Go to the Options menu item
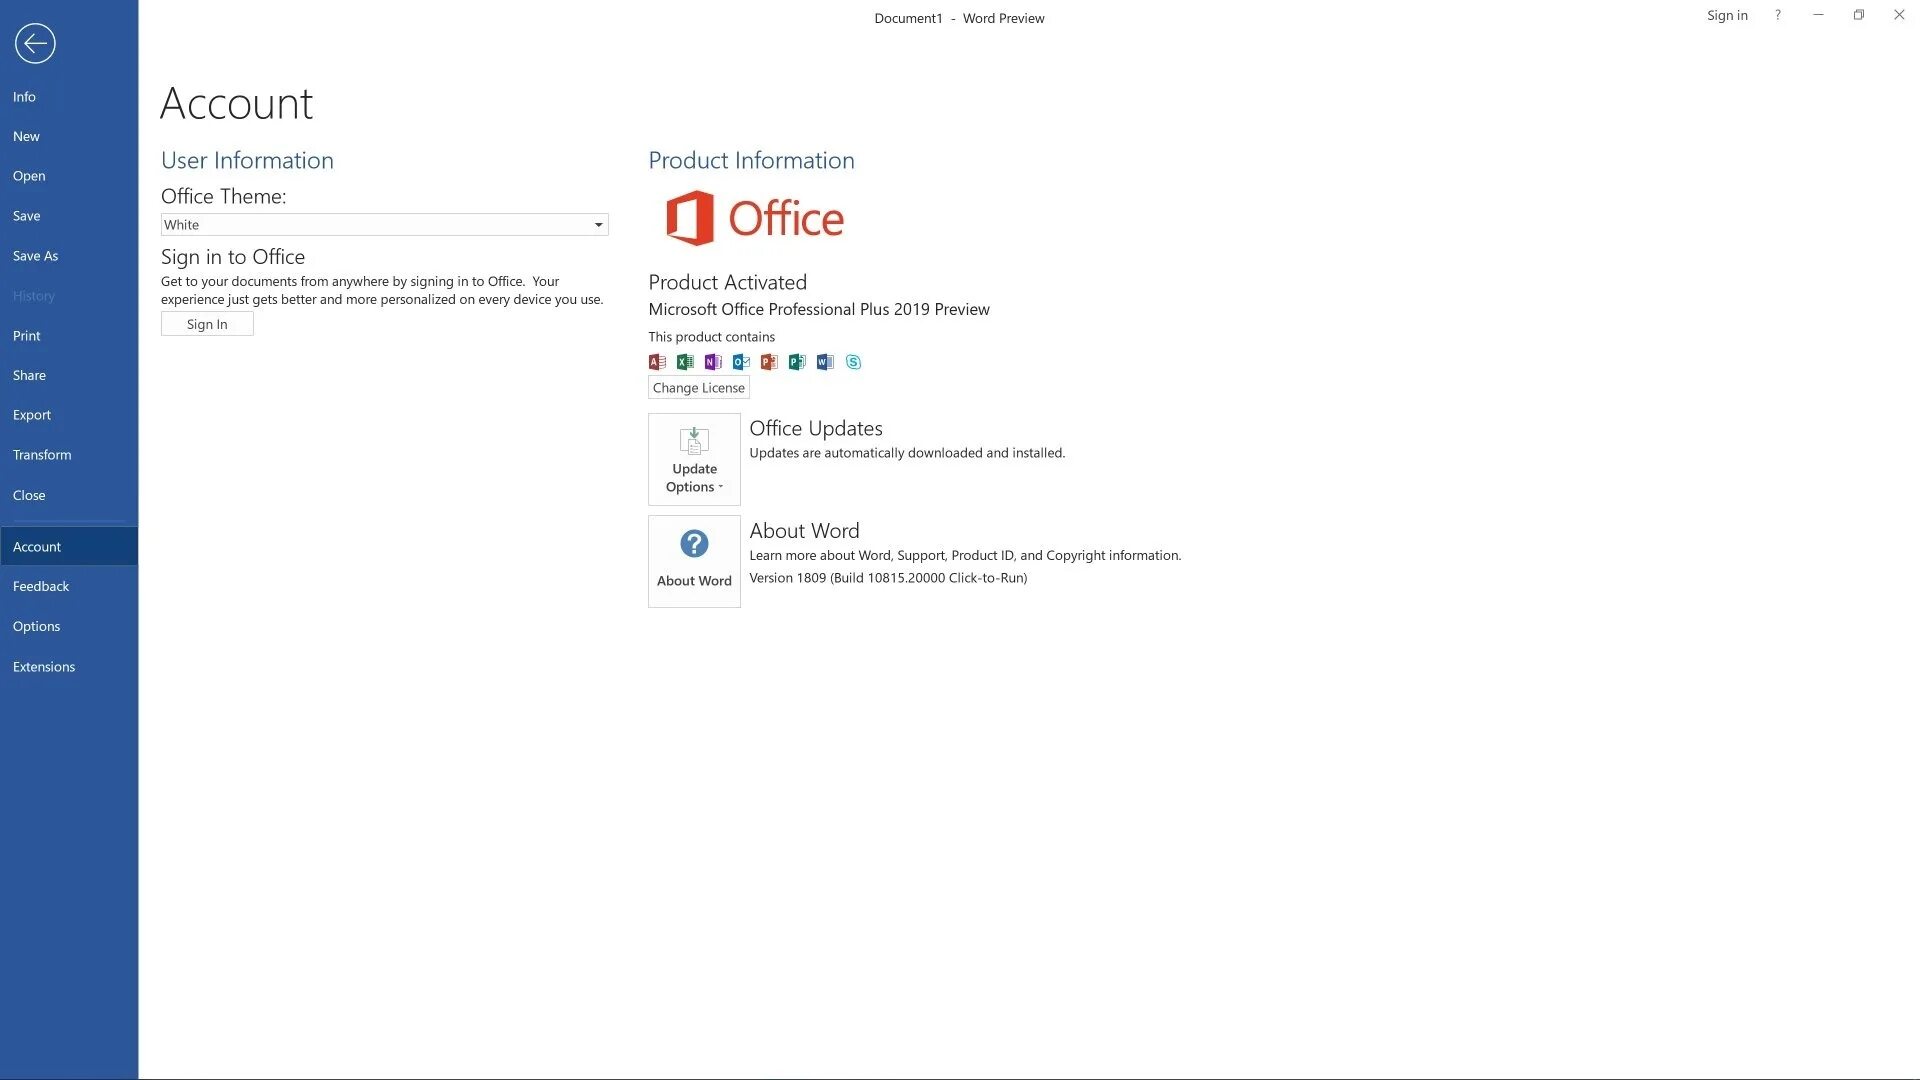 [x=37, y=626]
